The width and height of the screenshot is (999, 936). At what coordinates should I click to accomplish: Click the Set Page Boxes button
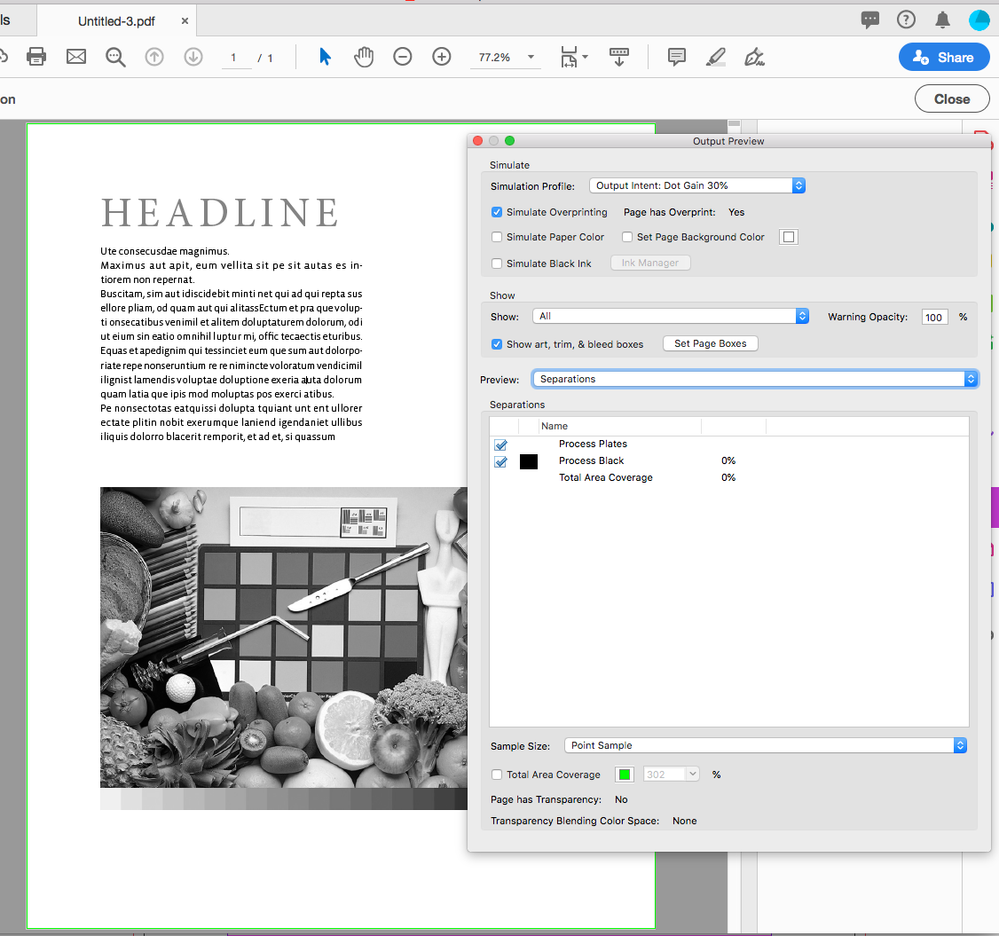pos(710,343)
